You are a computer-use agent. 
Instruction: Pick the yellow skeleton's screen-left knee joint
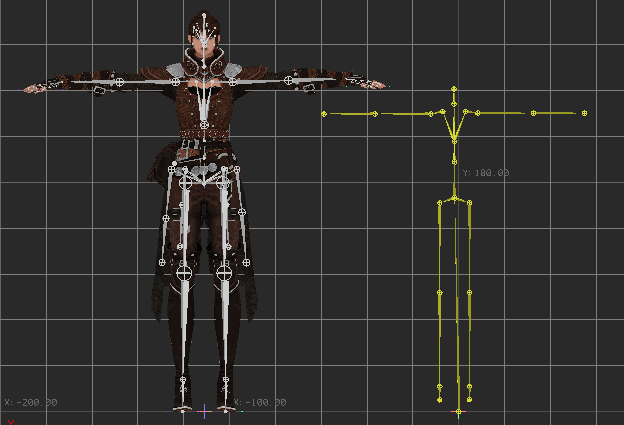pyautogui.click(x=439, y=292)
